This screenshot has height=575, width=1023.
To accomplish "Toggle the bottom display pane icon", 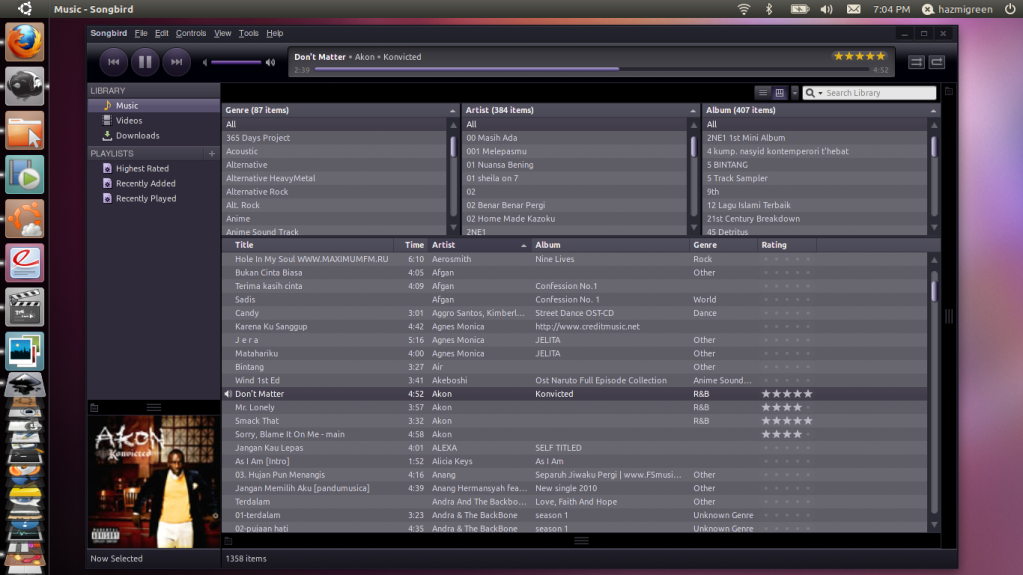I will pos(228,541).
